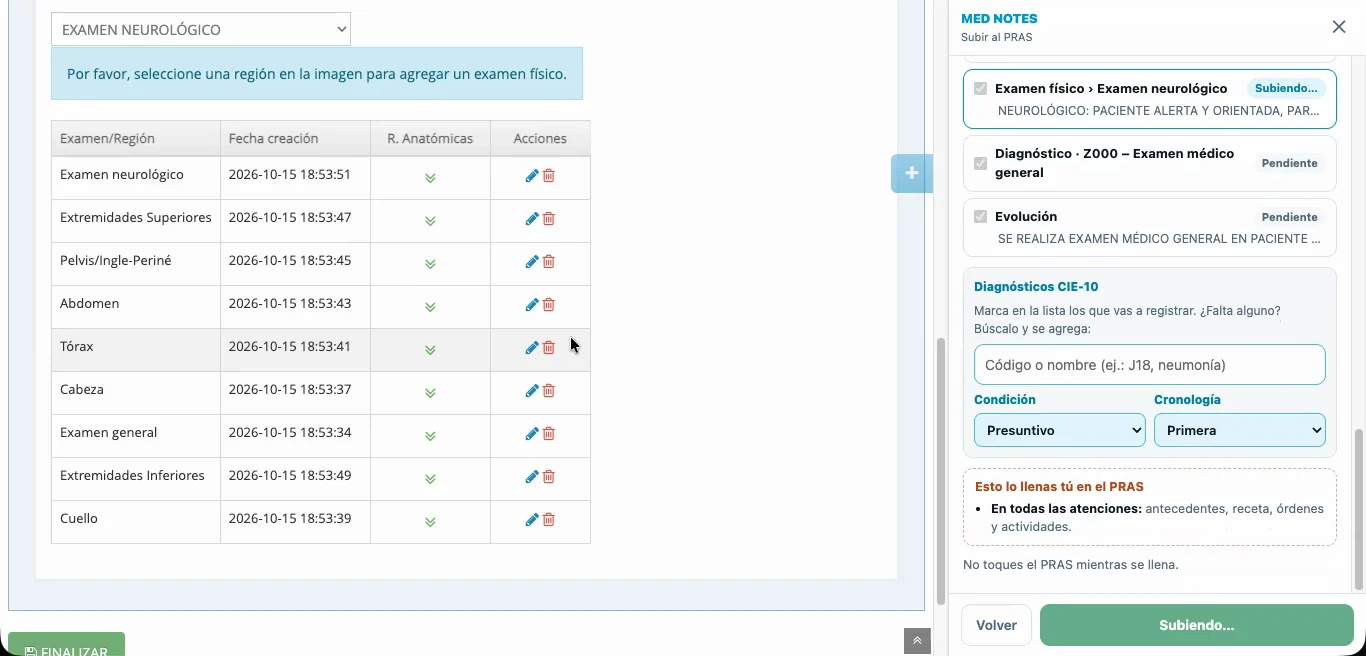Open the EXAMEN NEUROLÓGICO dropdown
Viewport: 1366px width, 656px height.
tap(201, 30)
